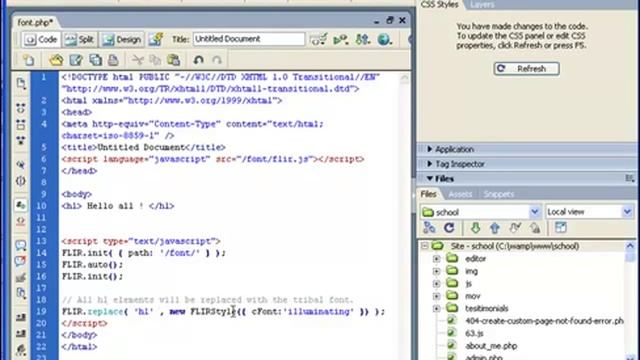The image size is (640, 360).
Task: Expand the testimonials folder
Action: (x=436, y=309)
